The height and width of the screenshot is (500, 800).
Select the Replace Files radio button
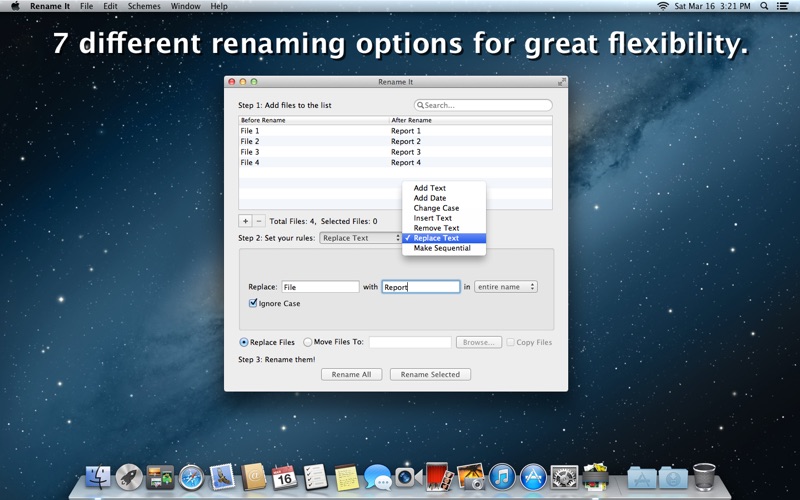click(x=244, y=342)
